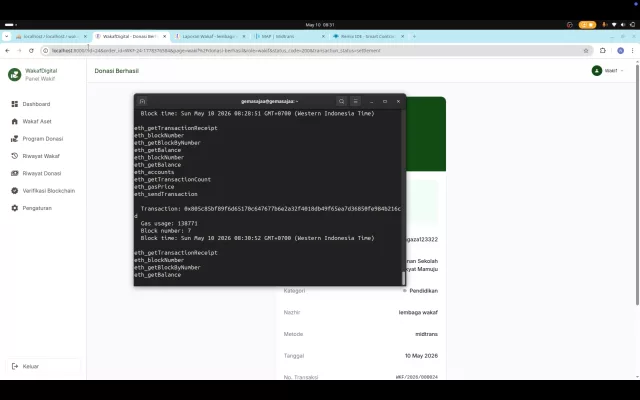Click the site info icon
Image resolution: width=640 pixels, height=400 pixels.
[x=46, y=51]
